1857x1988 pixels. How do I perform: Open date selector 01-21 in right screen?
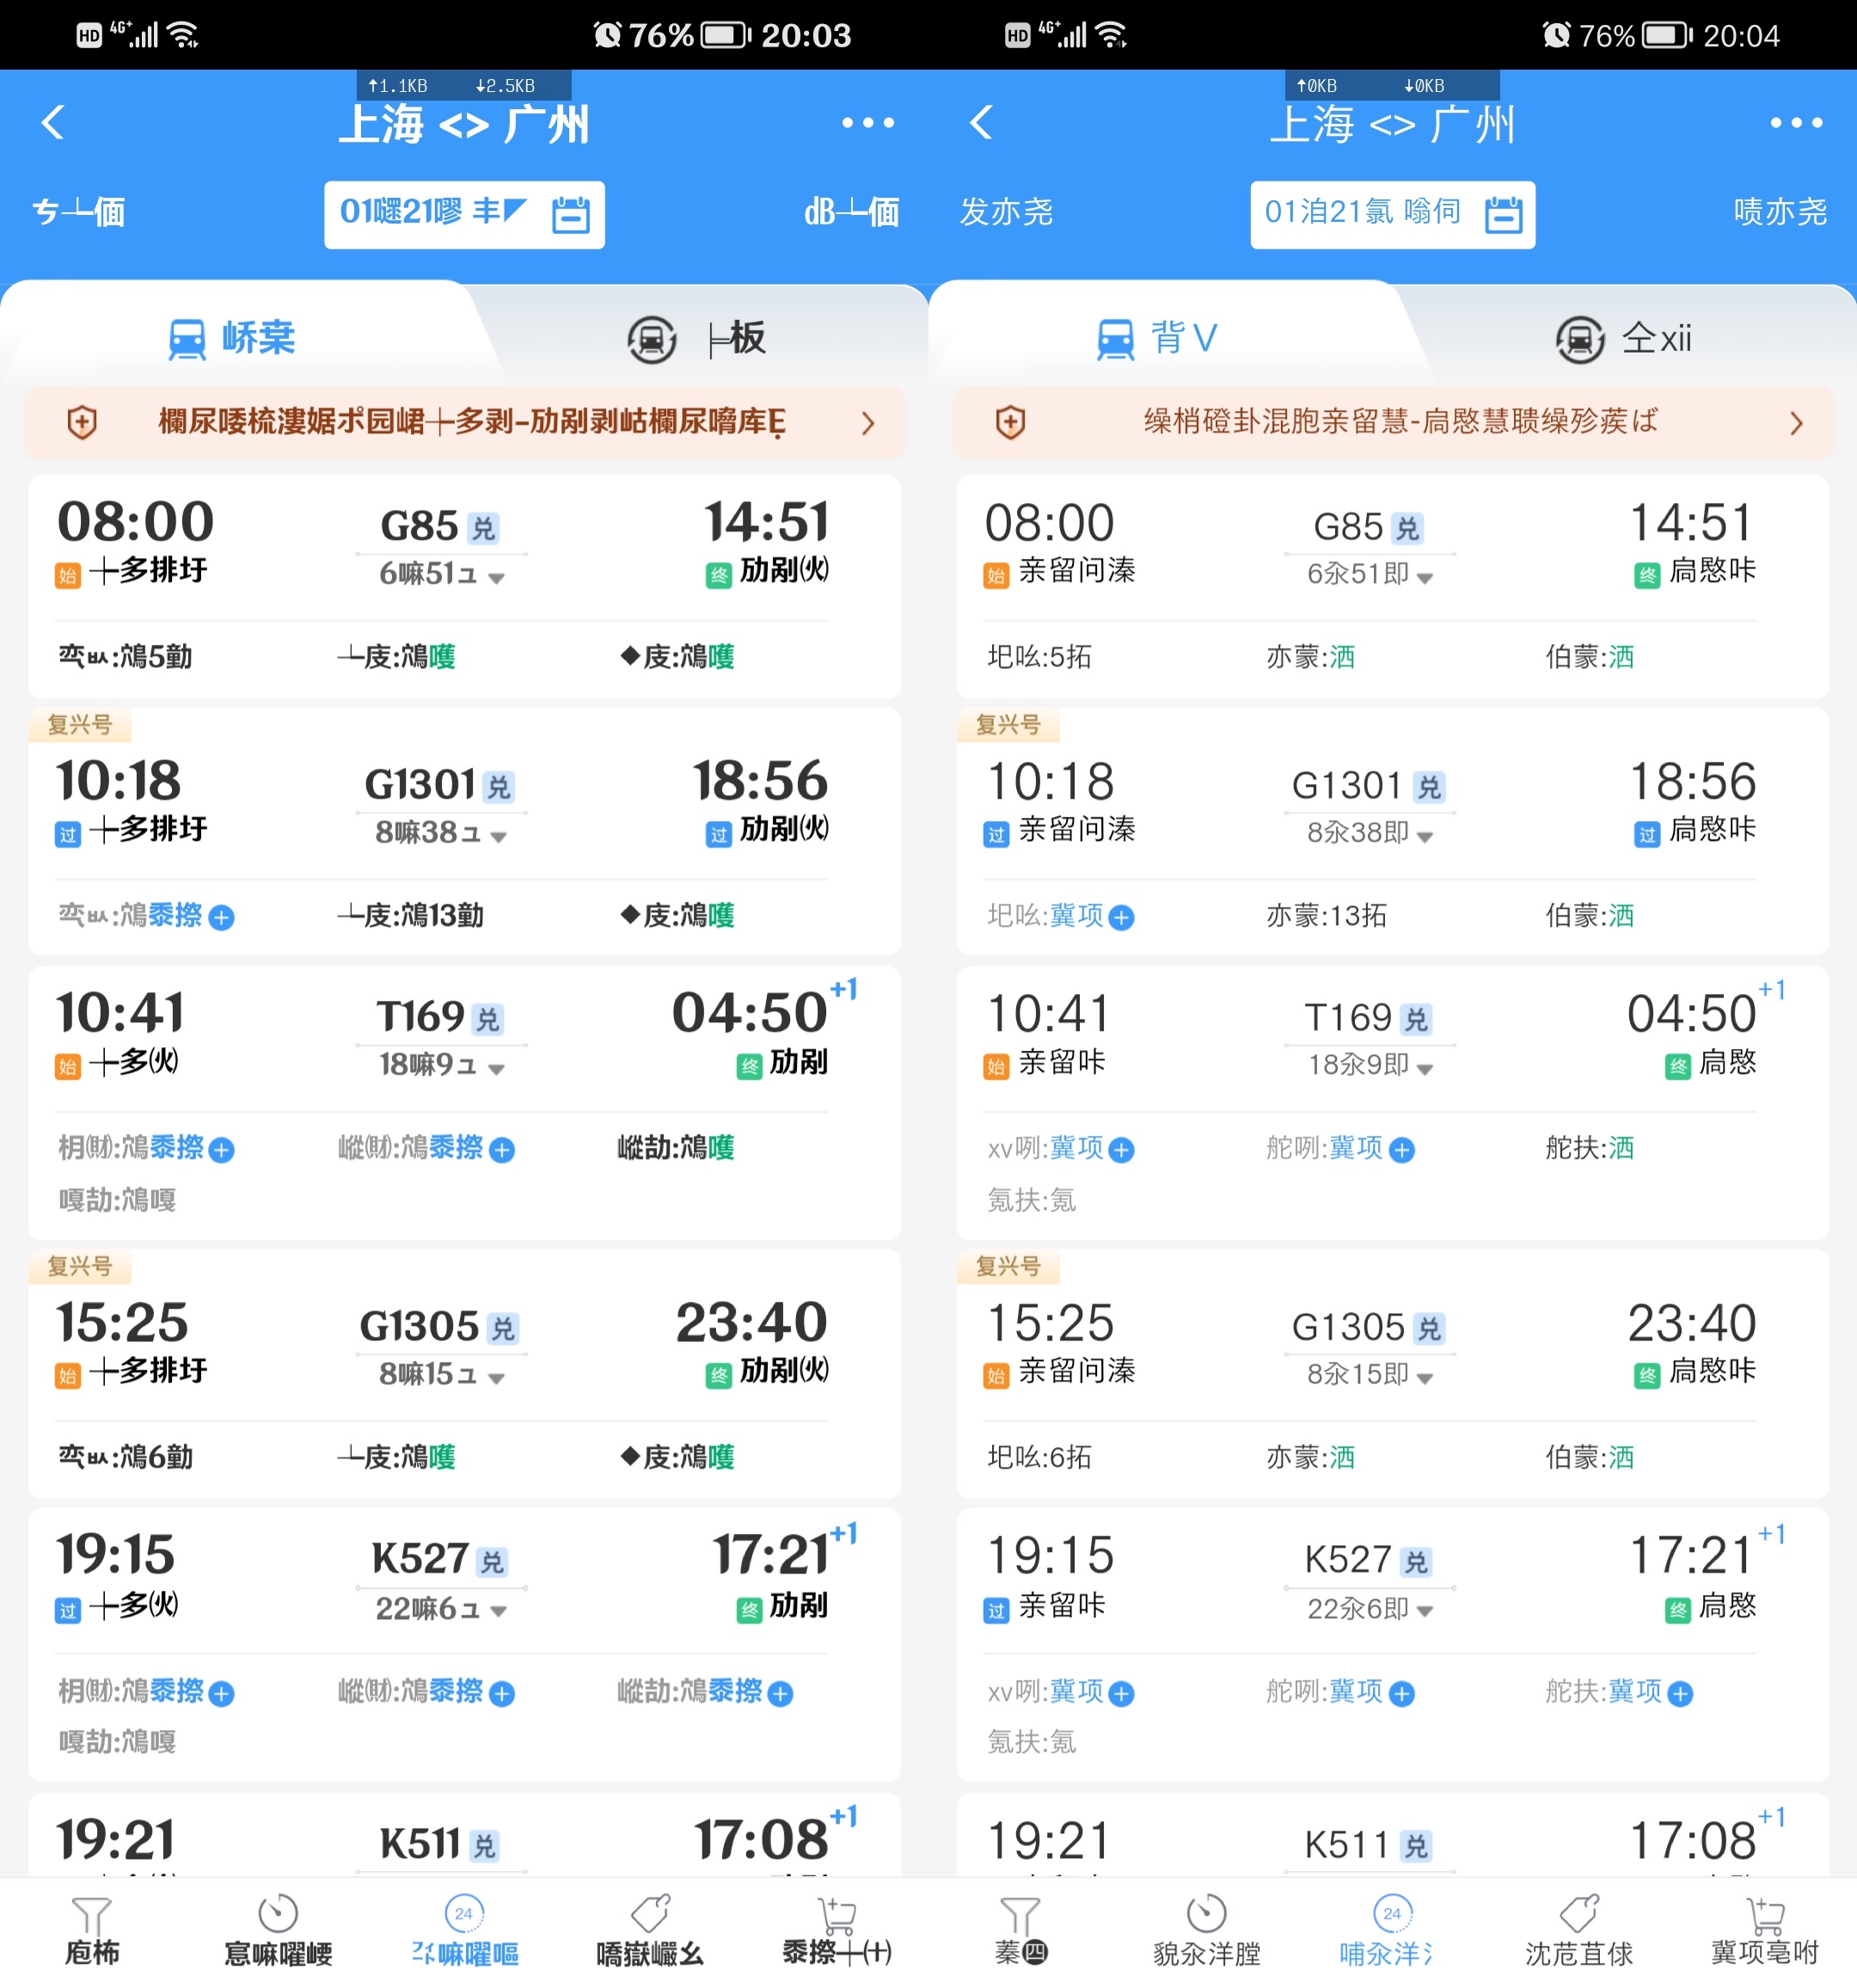point(1392,214)
